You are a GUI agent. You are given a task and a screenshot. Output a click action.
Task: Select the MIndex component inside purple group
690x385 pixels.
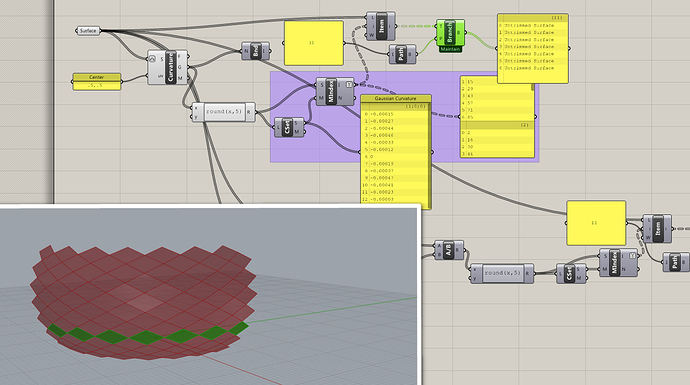click(x=334, y=92)
